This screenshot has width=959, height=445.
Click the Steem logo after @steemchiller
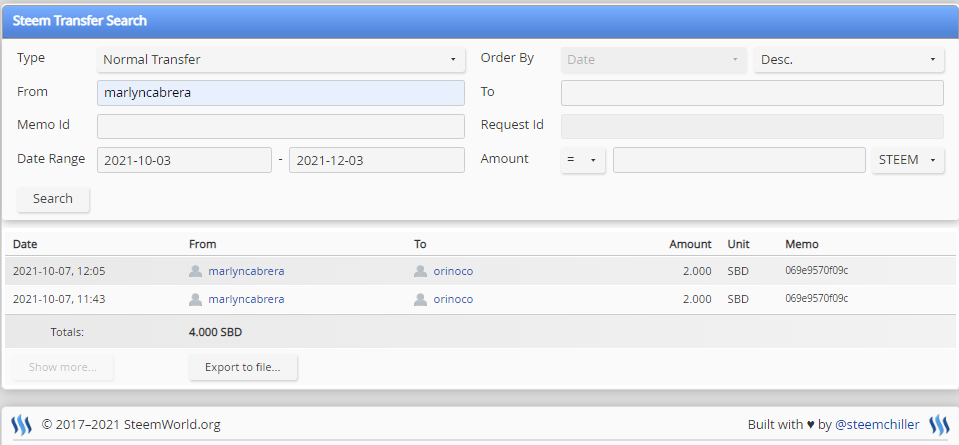(x=939, y=425)
